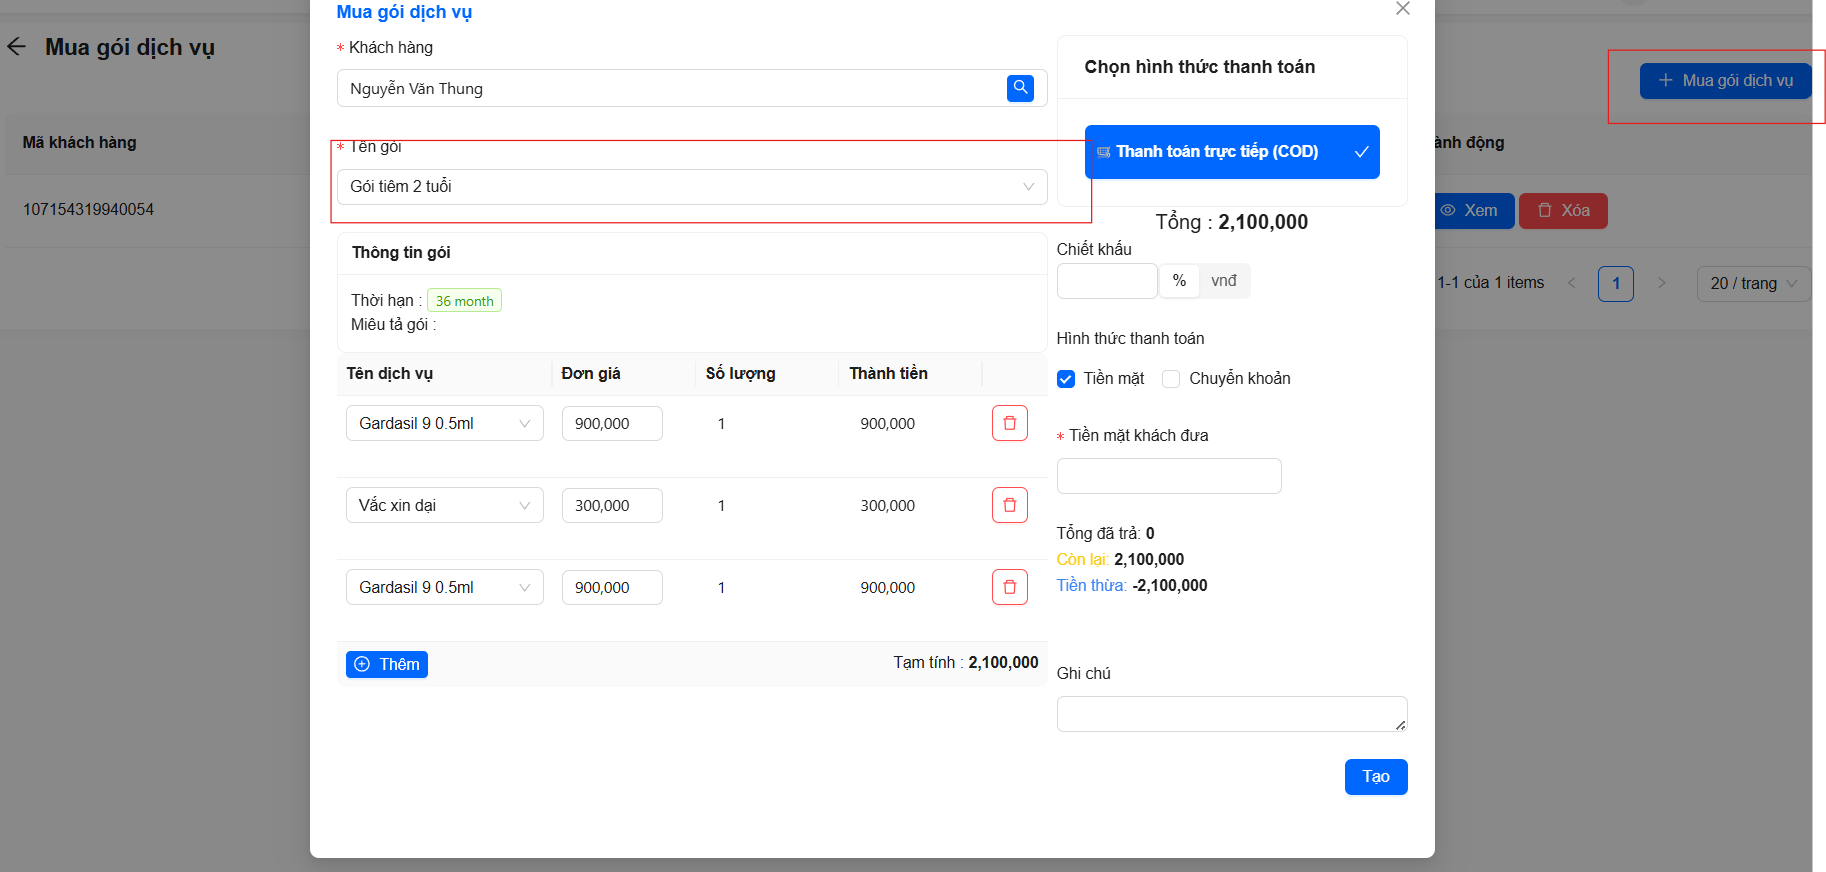Click the customer search magnifier icon
The height and width of the screenshot is (872, 1826).
[1020, 88]
